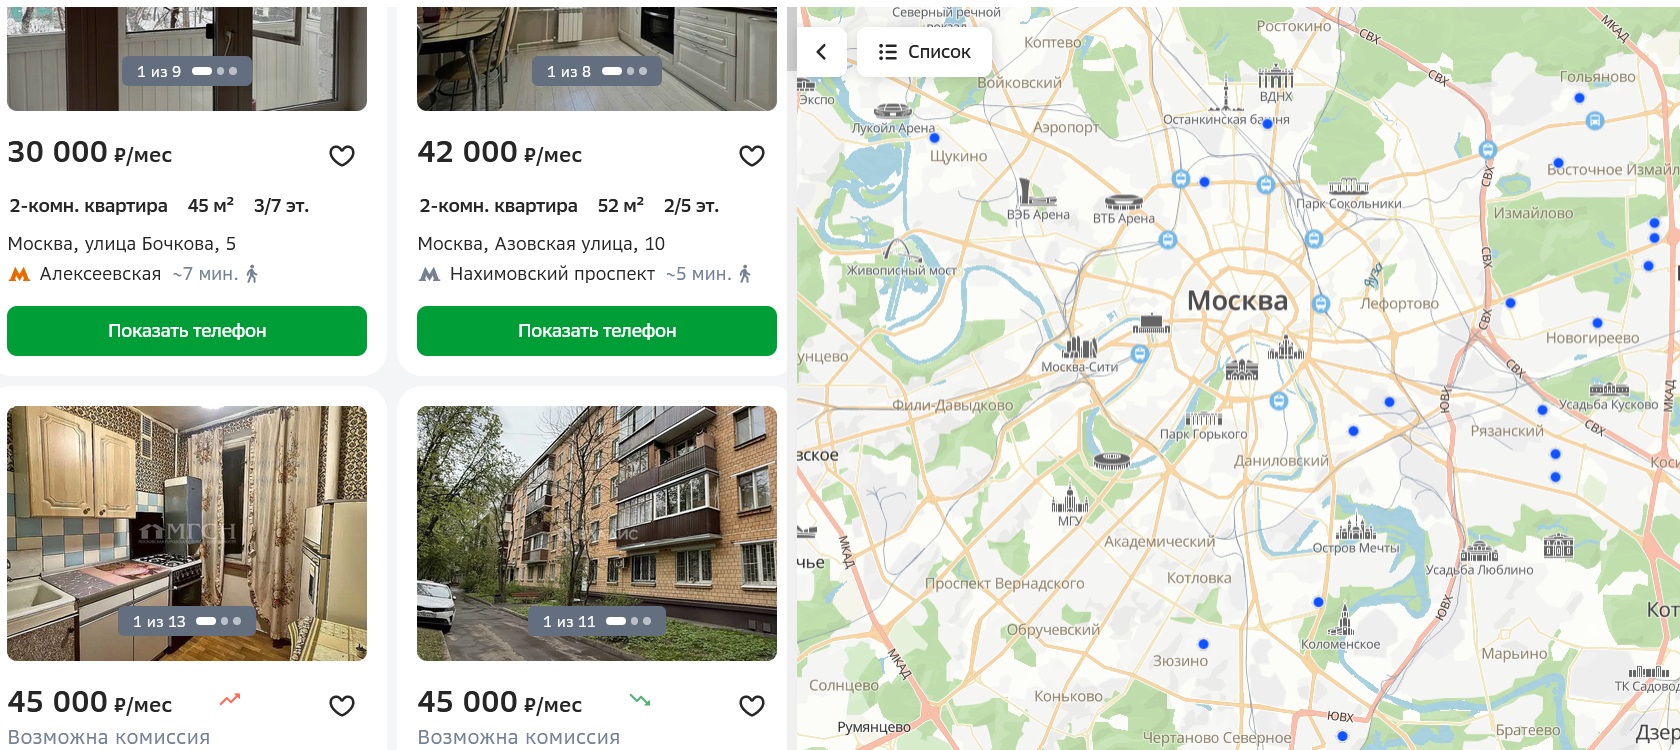The height and width of the screenshot is (750, 1680).
Task: Open the kitchen photo listing thumbnail
Action: point(187,533)
